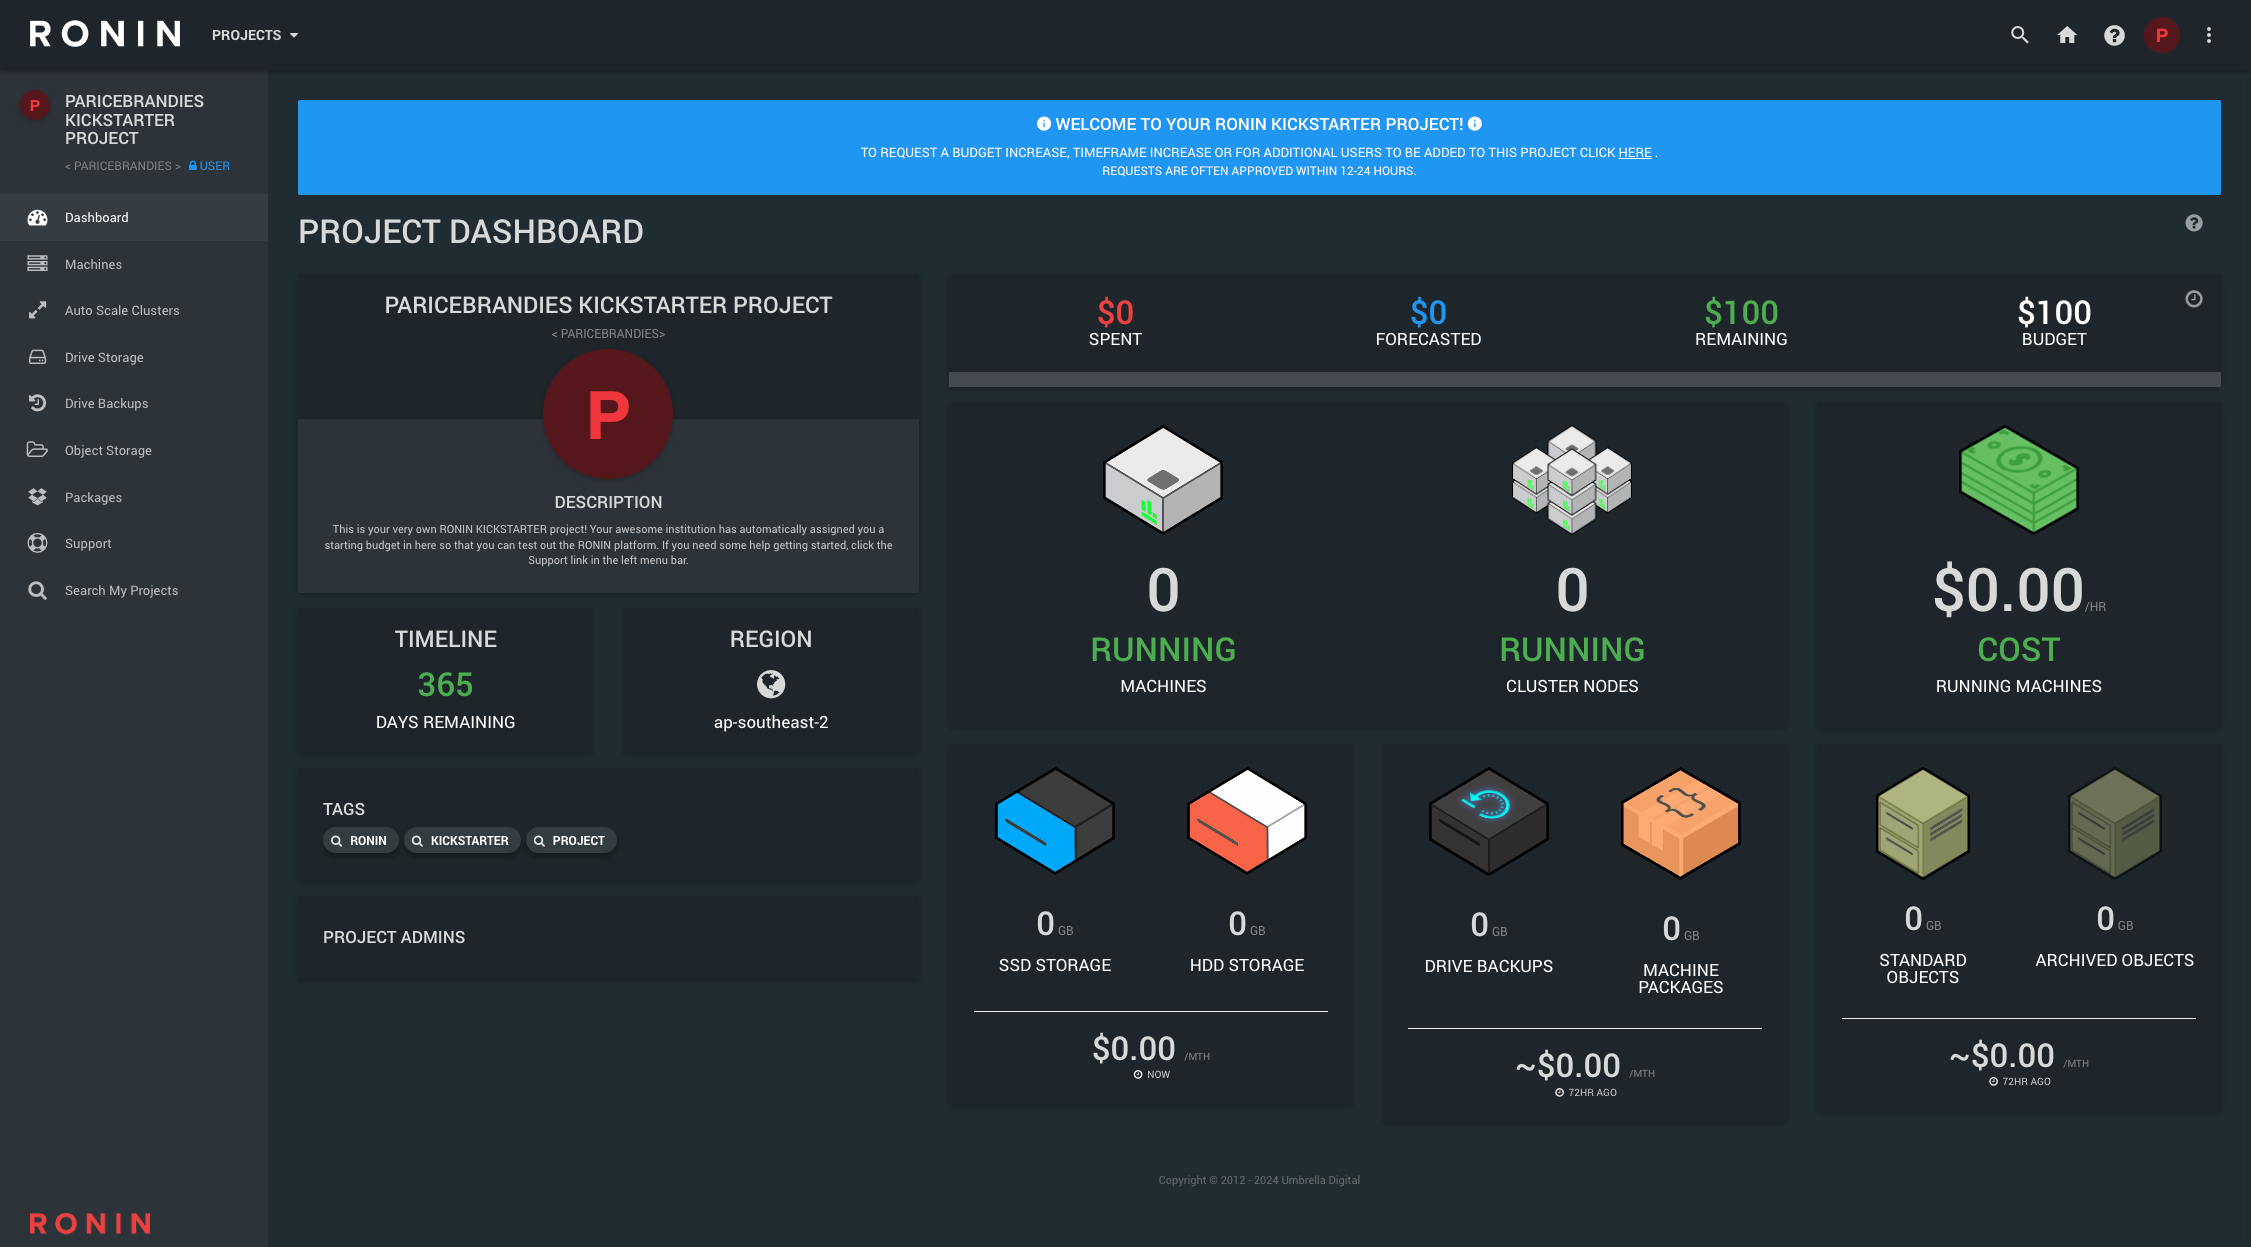This screenshot has width=2251, height=1247.
Task: Click the home icon in top bar
Action: (2067, 35)
